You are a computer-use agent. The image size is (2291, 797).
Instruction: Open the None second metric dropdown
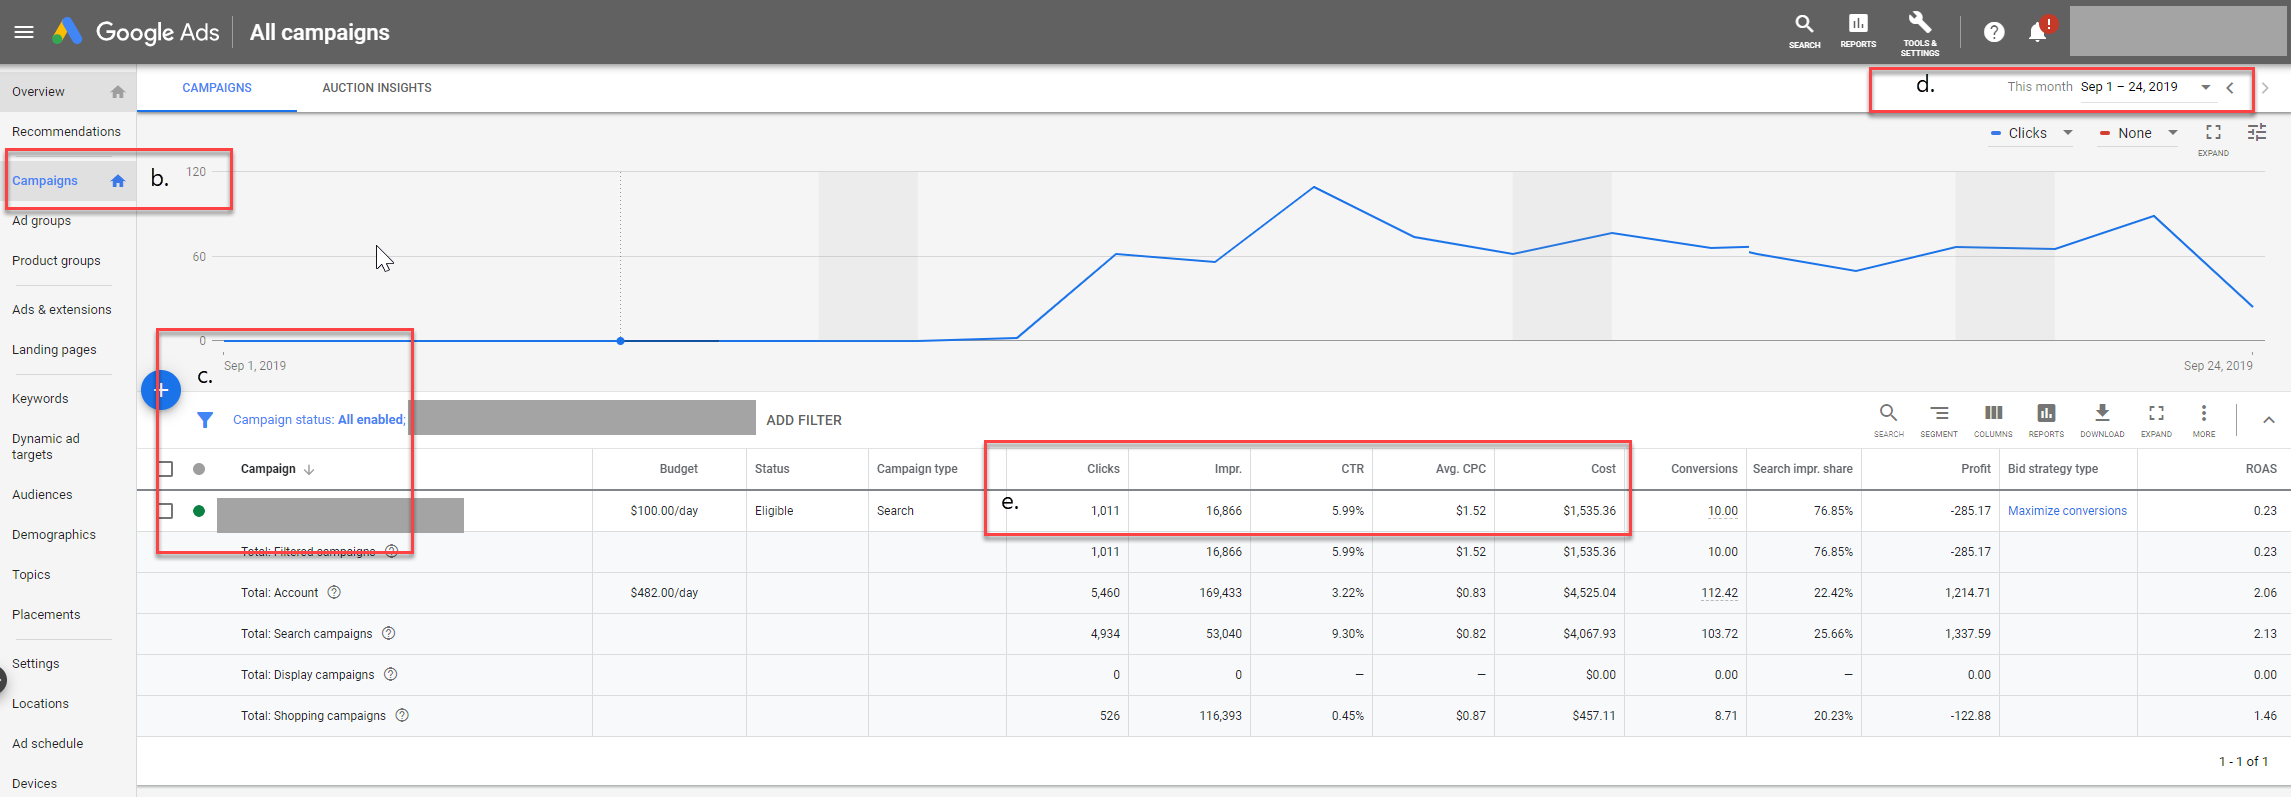2139,133
